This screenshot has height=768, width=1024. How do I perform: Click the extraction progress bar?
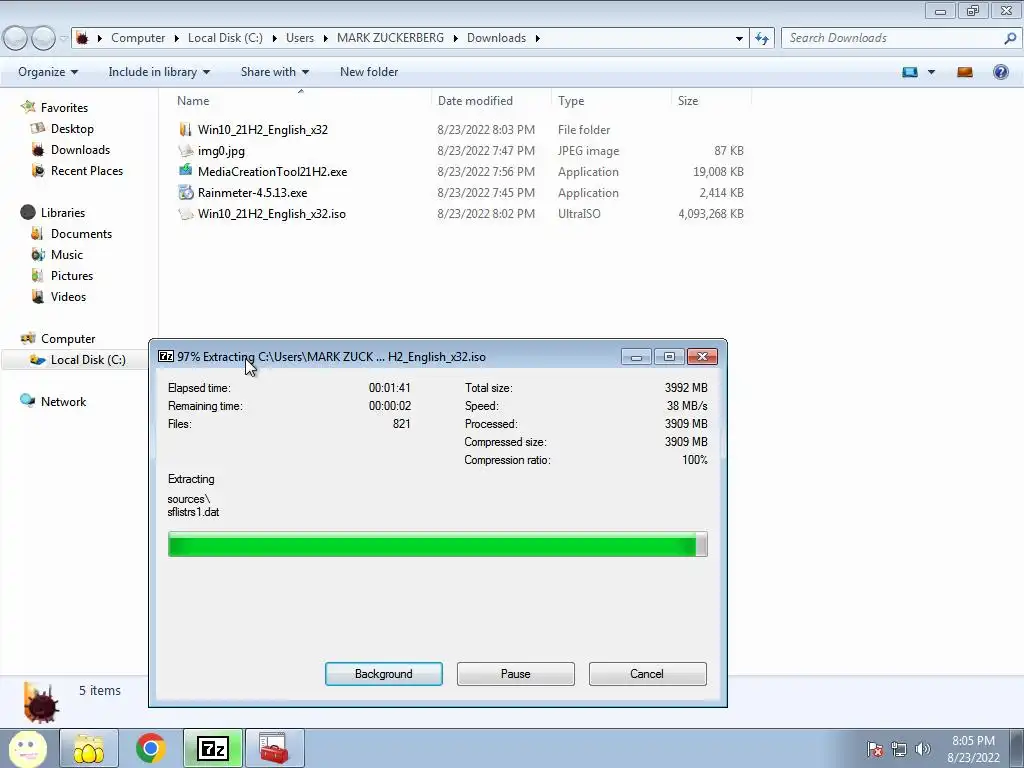click(438, 544)
